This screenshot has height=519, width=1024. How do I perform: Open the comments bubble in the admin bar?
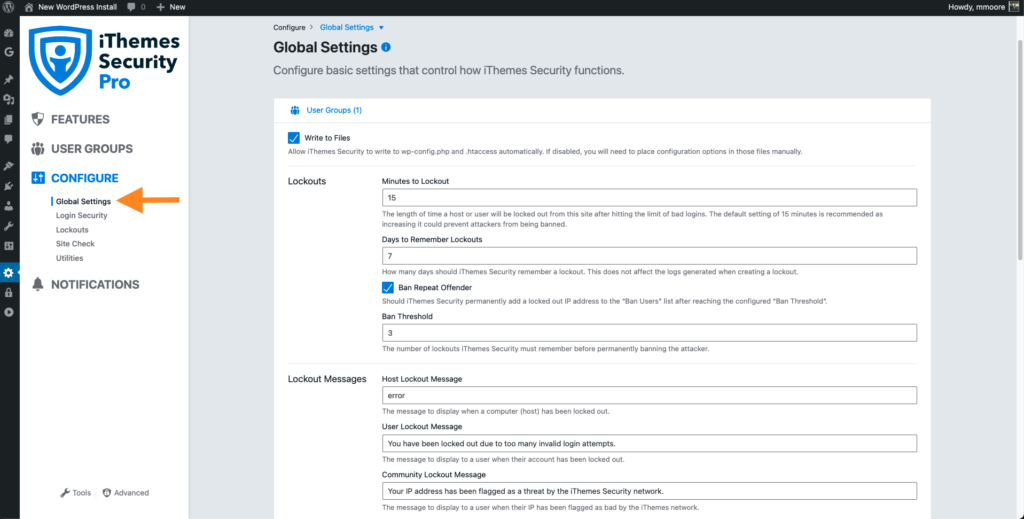[136, 7]
